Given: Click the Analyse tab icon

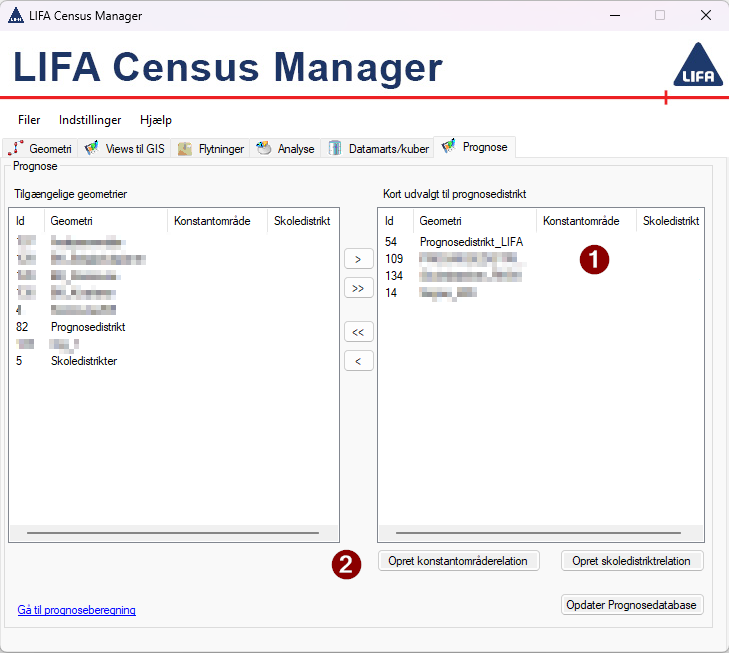Looking at the screenshot, I should click(264, 148).
